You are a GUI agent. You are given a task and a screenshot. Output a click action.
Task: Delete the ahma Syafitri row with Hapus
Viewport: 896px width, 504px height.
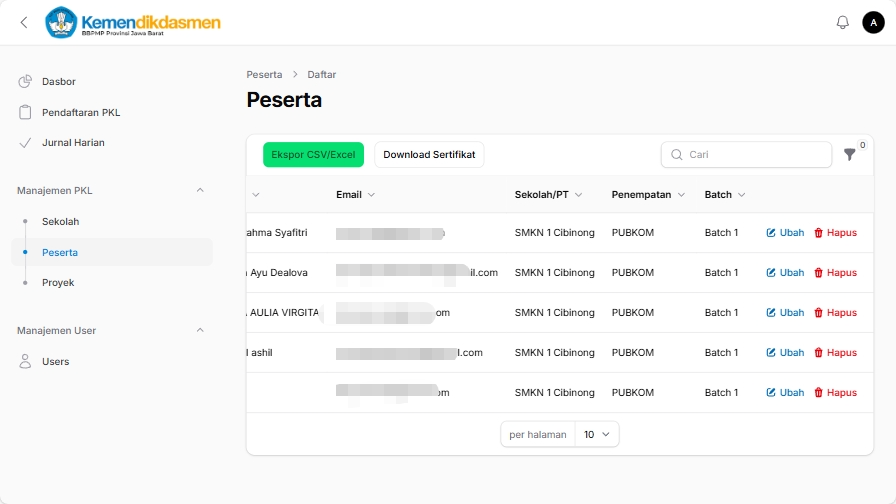(835, 233)
